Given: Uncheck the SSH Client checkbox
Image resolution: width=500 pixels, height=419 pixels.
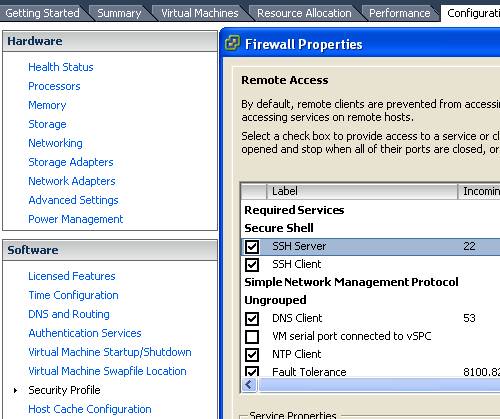Looking at the screenshot, I should [252, 265].
